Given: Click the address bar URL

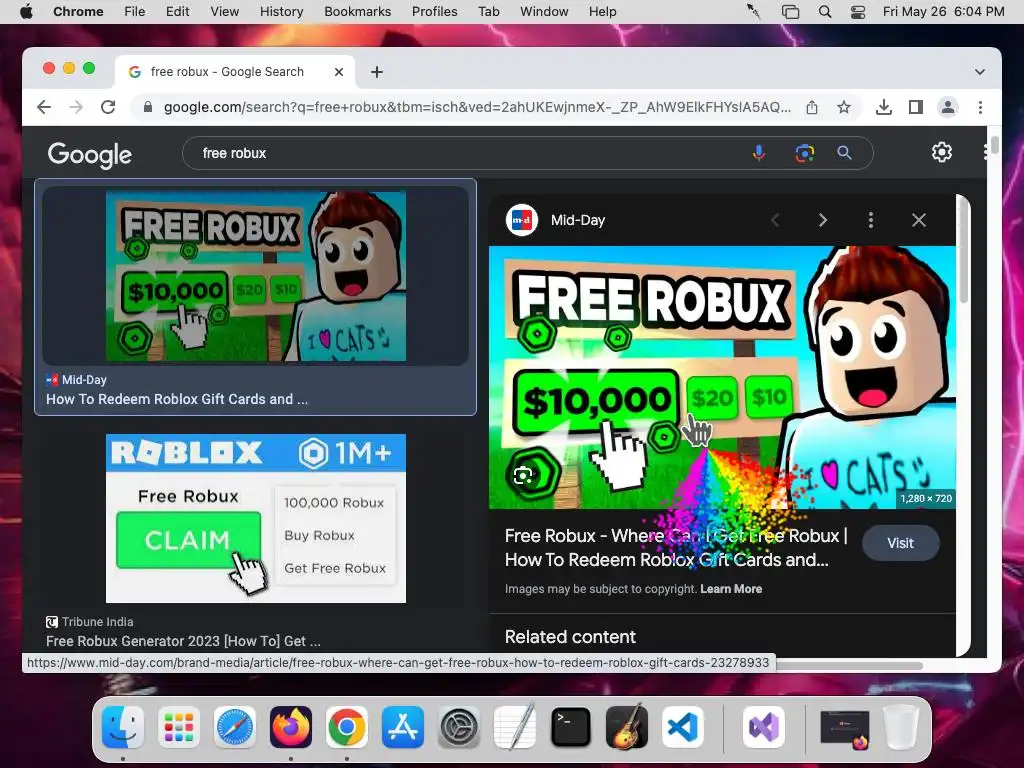Looking at the screenshot, I should 477,107.
